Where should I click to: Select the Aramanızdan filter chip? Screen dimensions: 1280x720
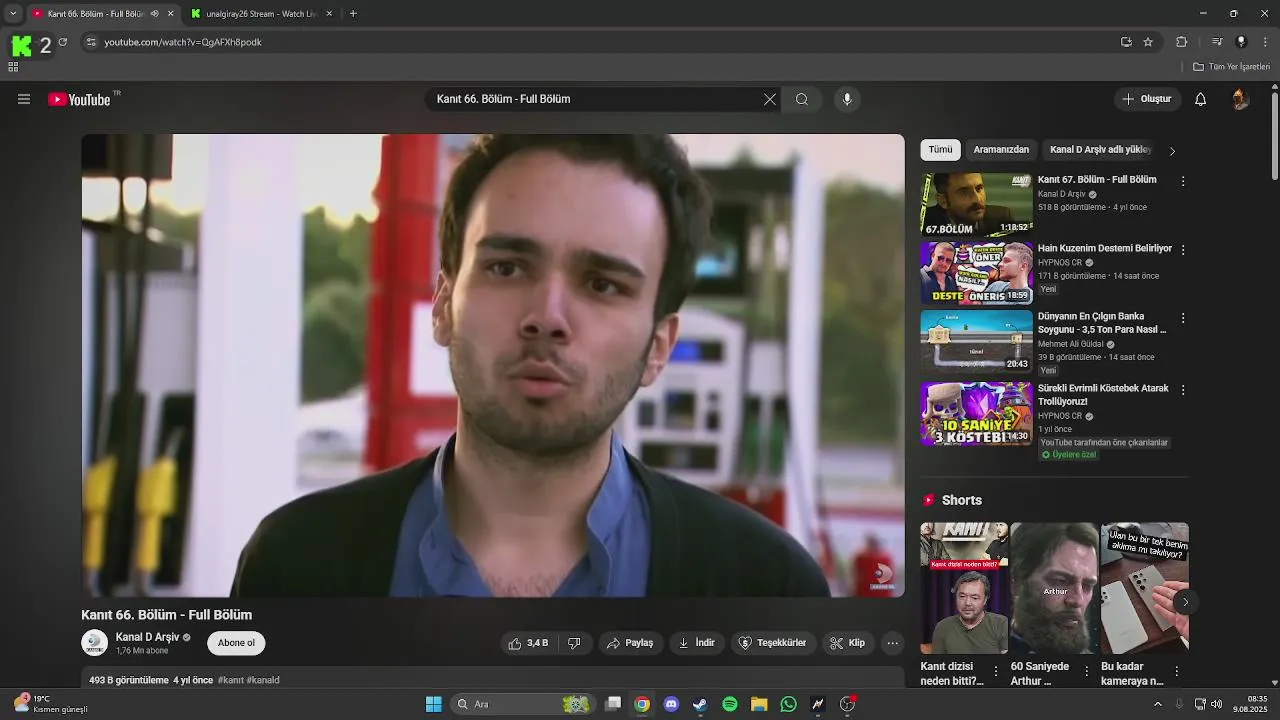[1001, 150]
